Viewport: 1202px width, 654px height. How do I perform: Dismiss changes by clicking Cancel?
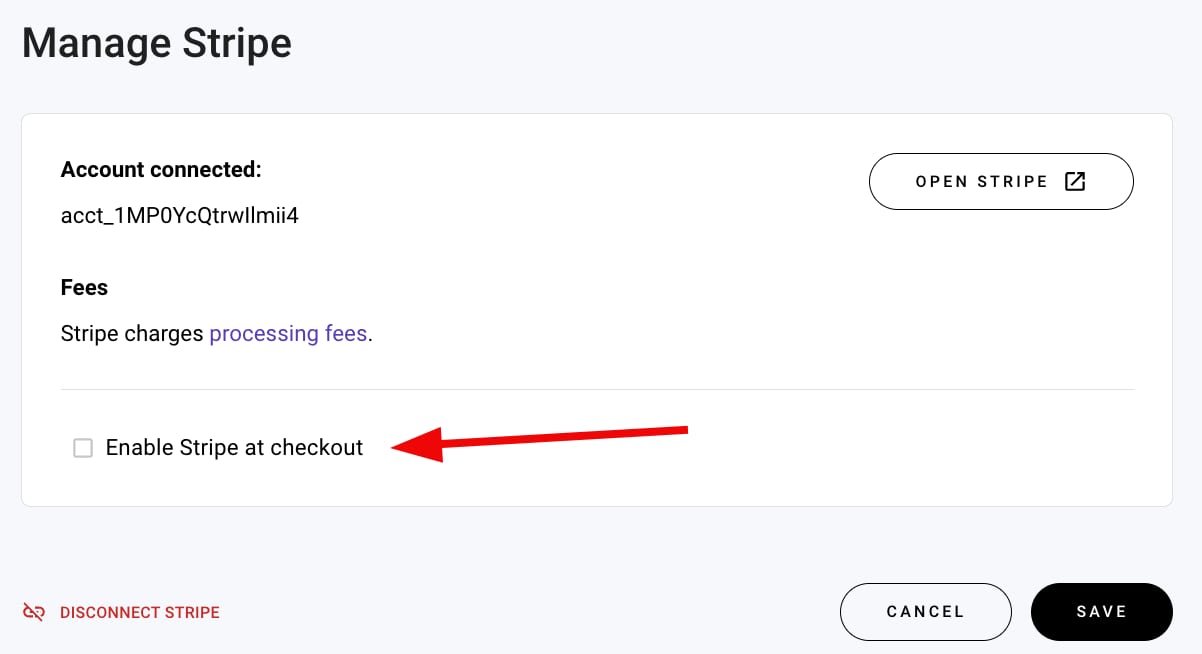(925, 611)
